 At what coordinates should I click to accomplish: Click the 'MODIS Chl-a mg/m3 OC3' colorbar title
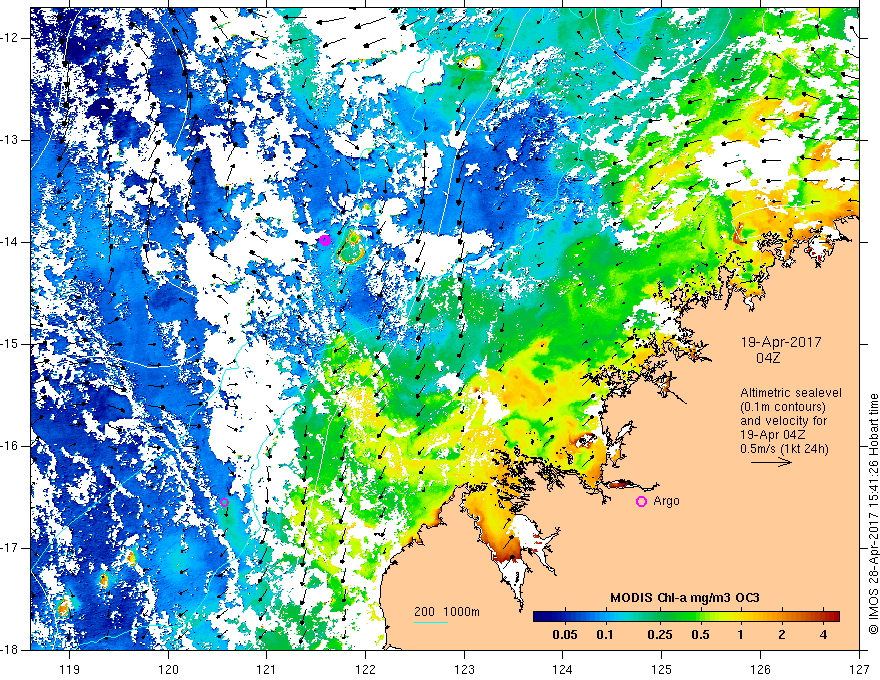[685, 598]
